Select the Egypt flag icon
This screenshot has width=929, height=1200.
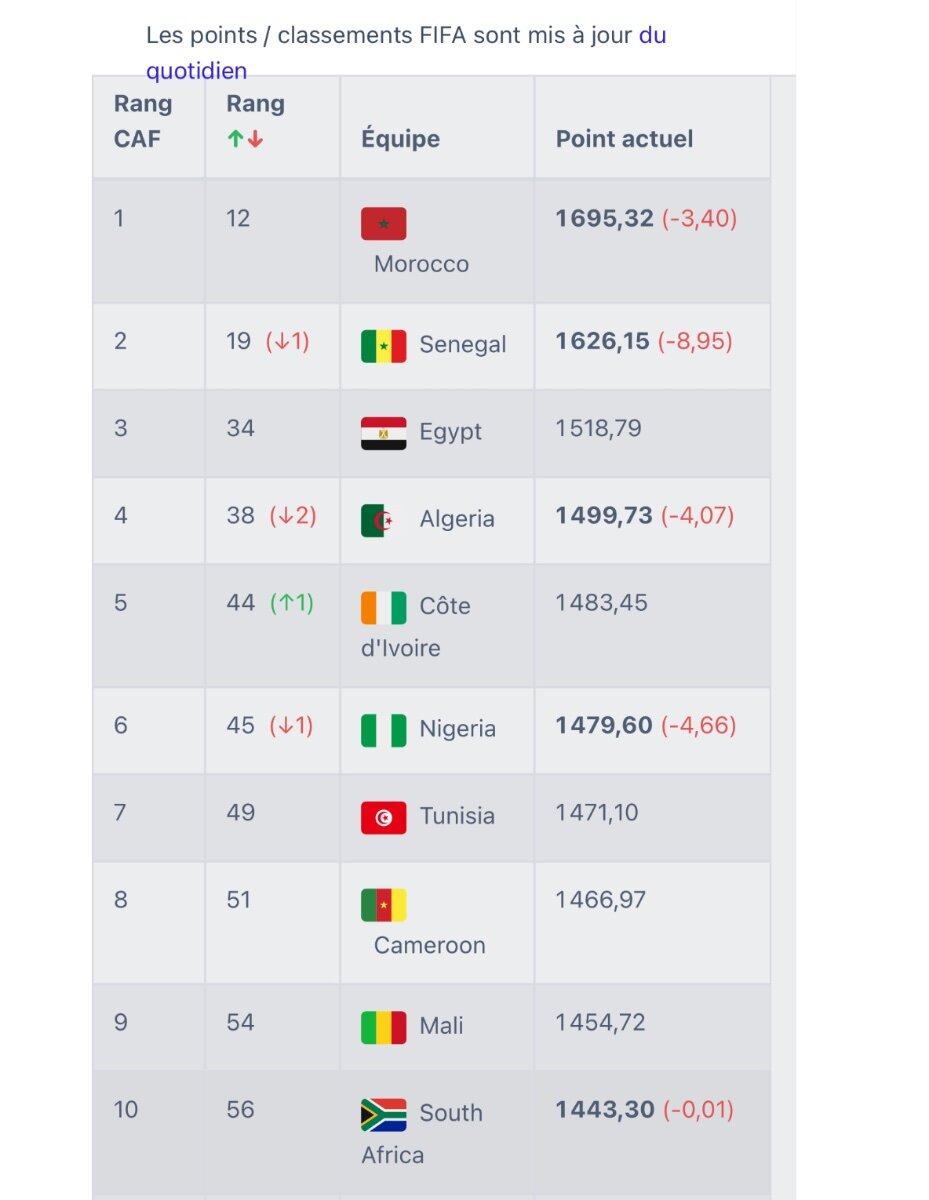click(x=384, y=433)
